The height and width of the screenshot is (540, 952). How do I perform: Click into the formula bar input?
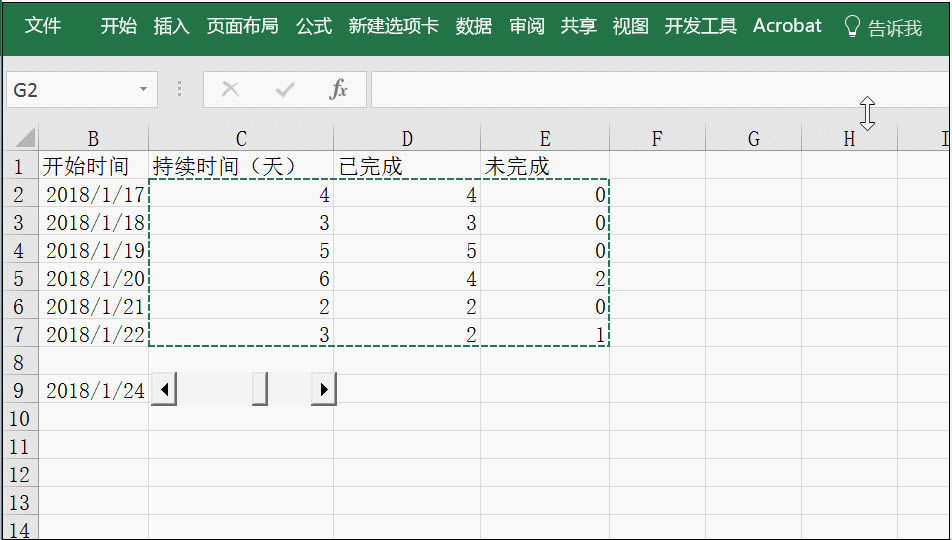click(661, 90)
